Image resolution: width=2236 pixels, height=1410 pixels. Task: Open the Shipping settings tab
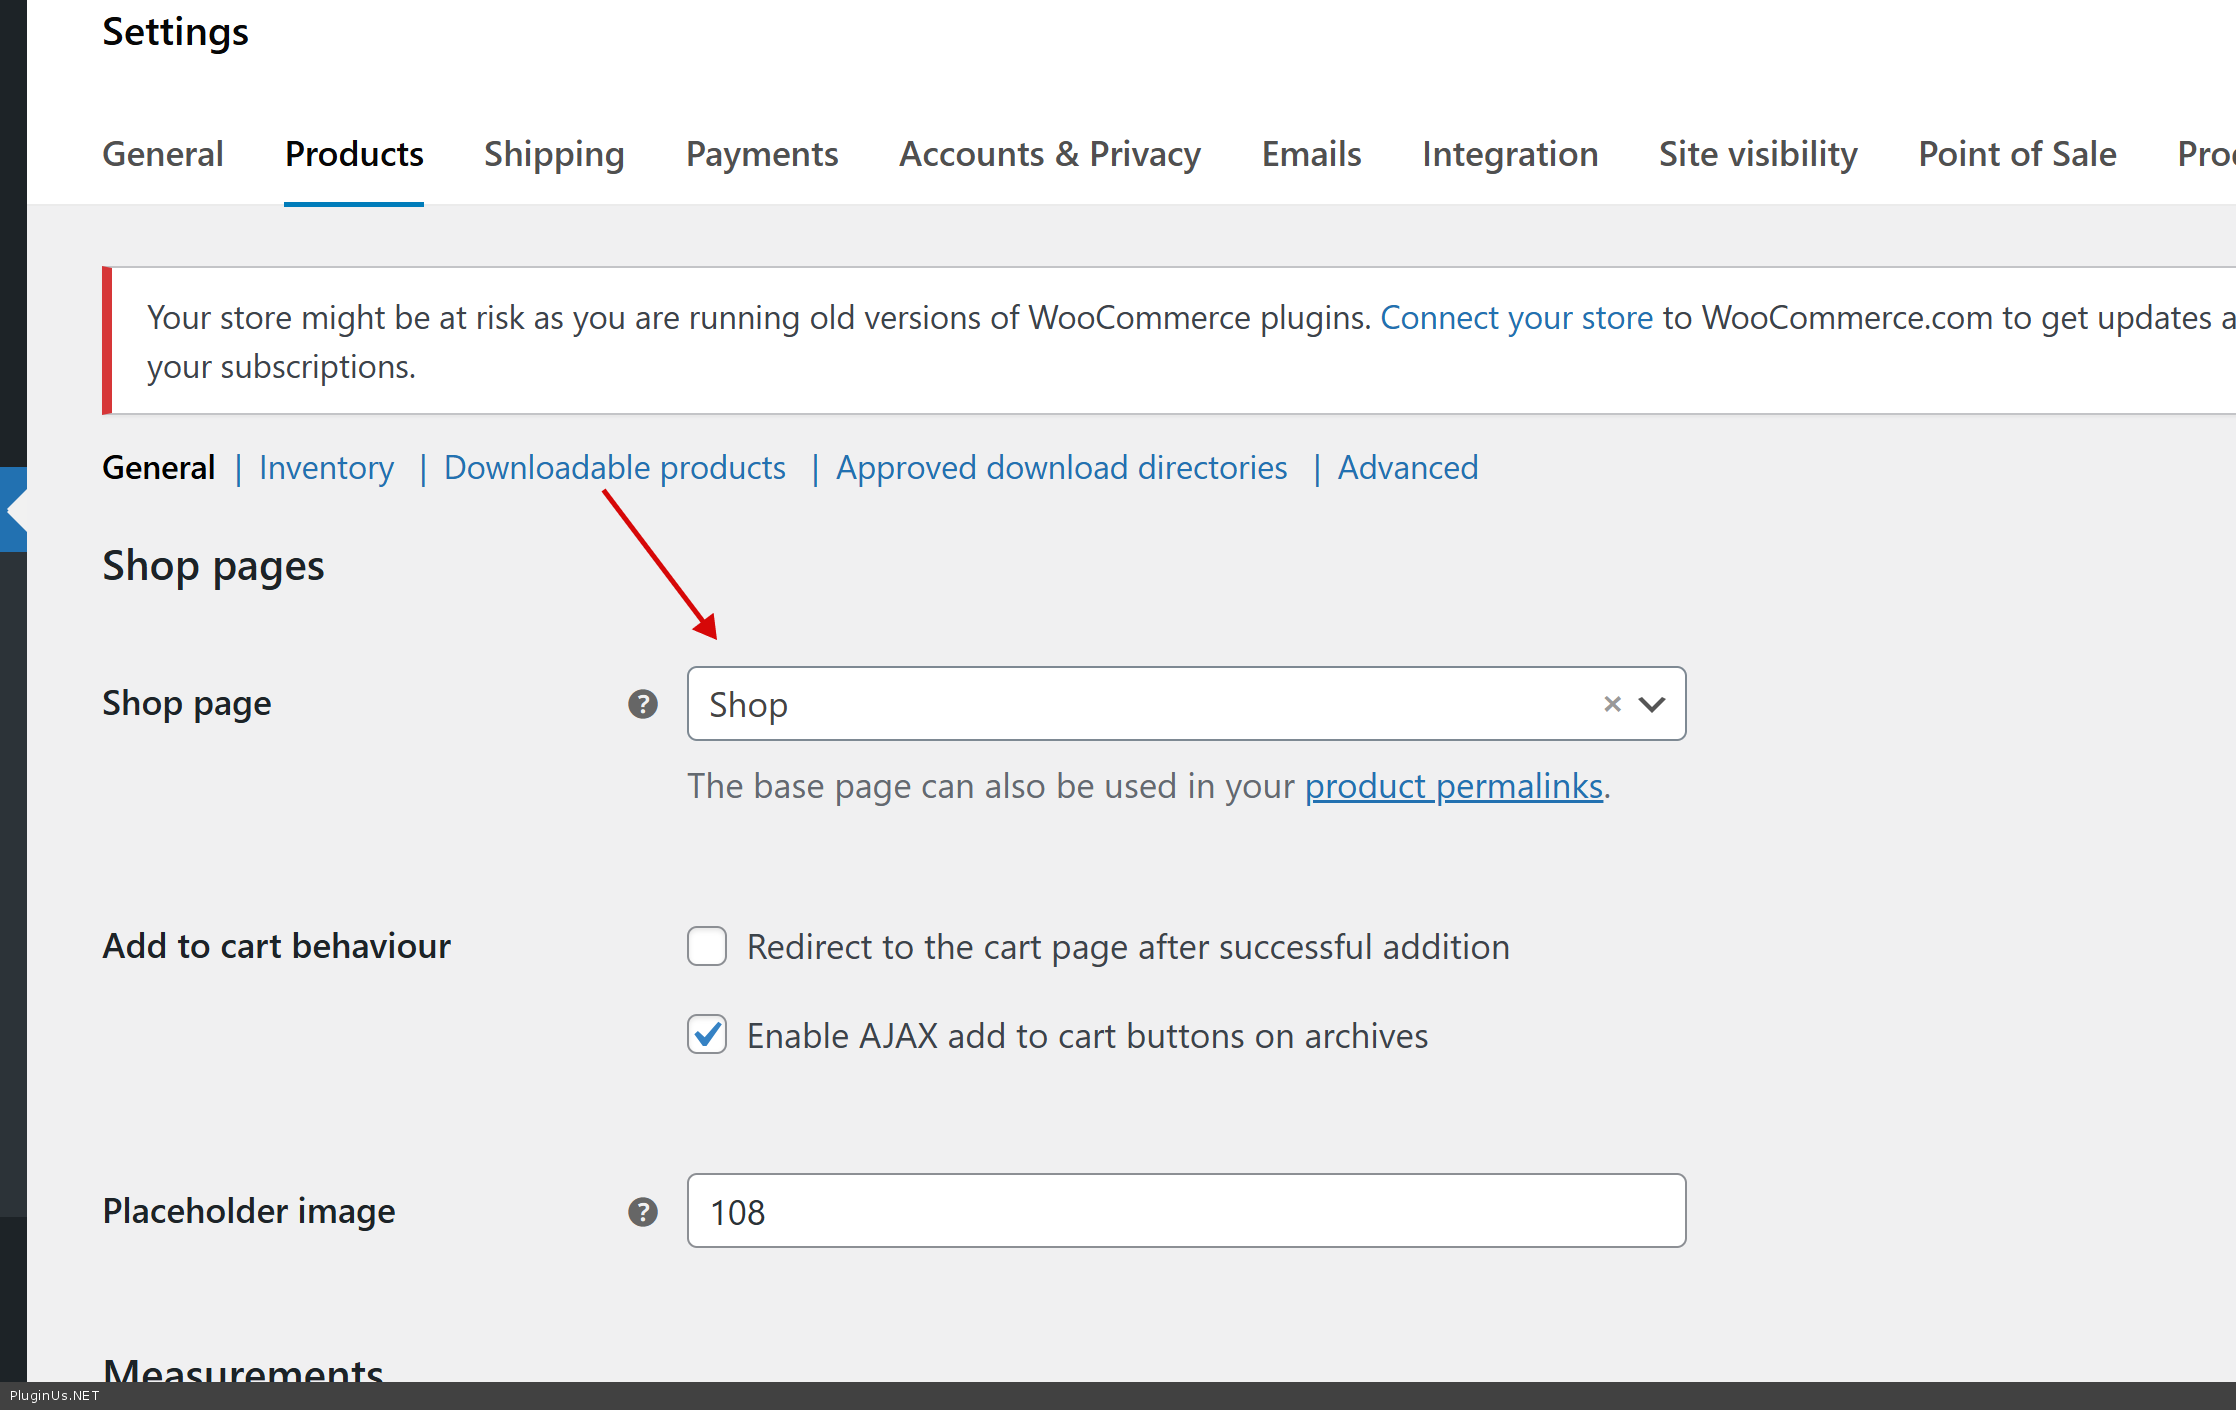point(554,154)
